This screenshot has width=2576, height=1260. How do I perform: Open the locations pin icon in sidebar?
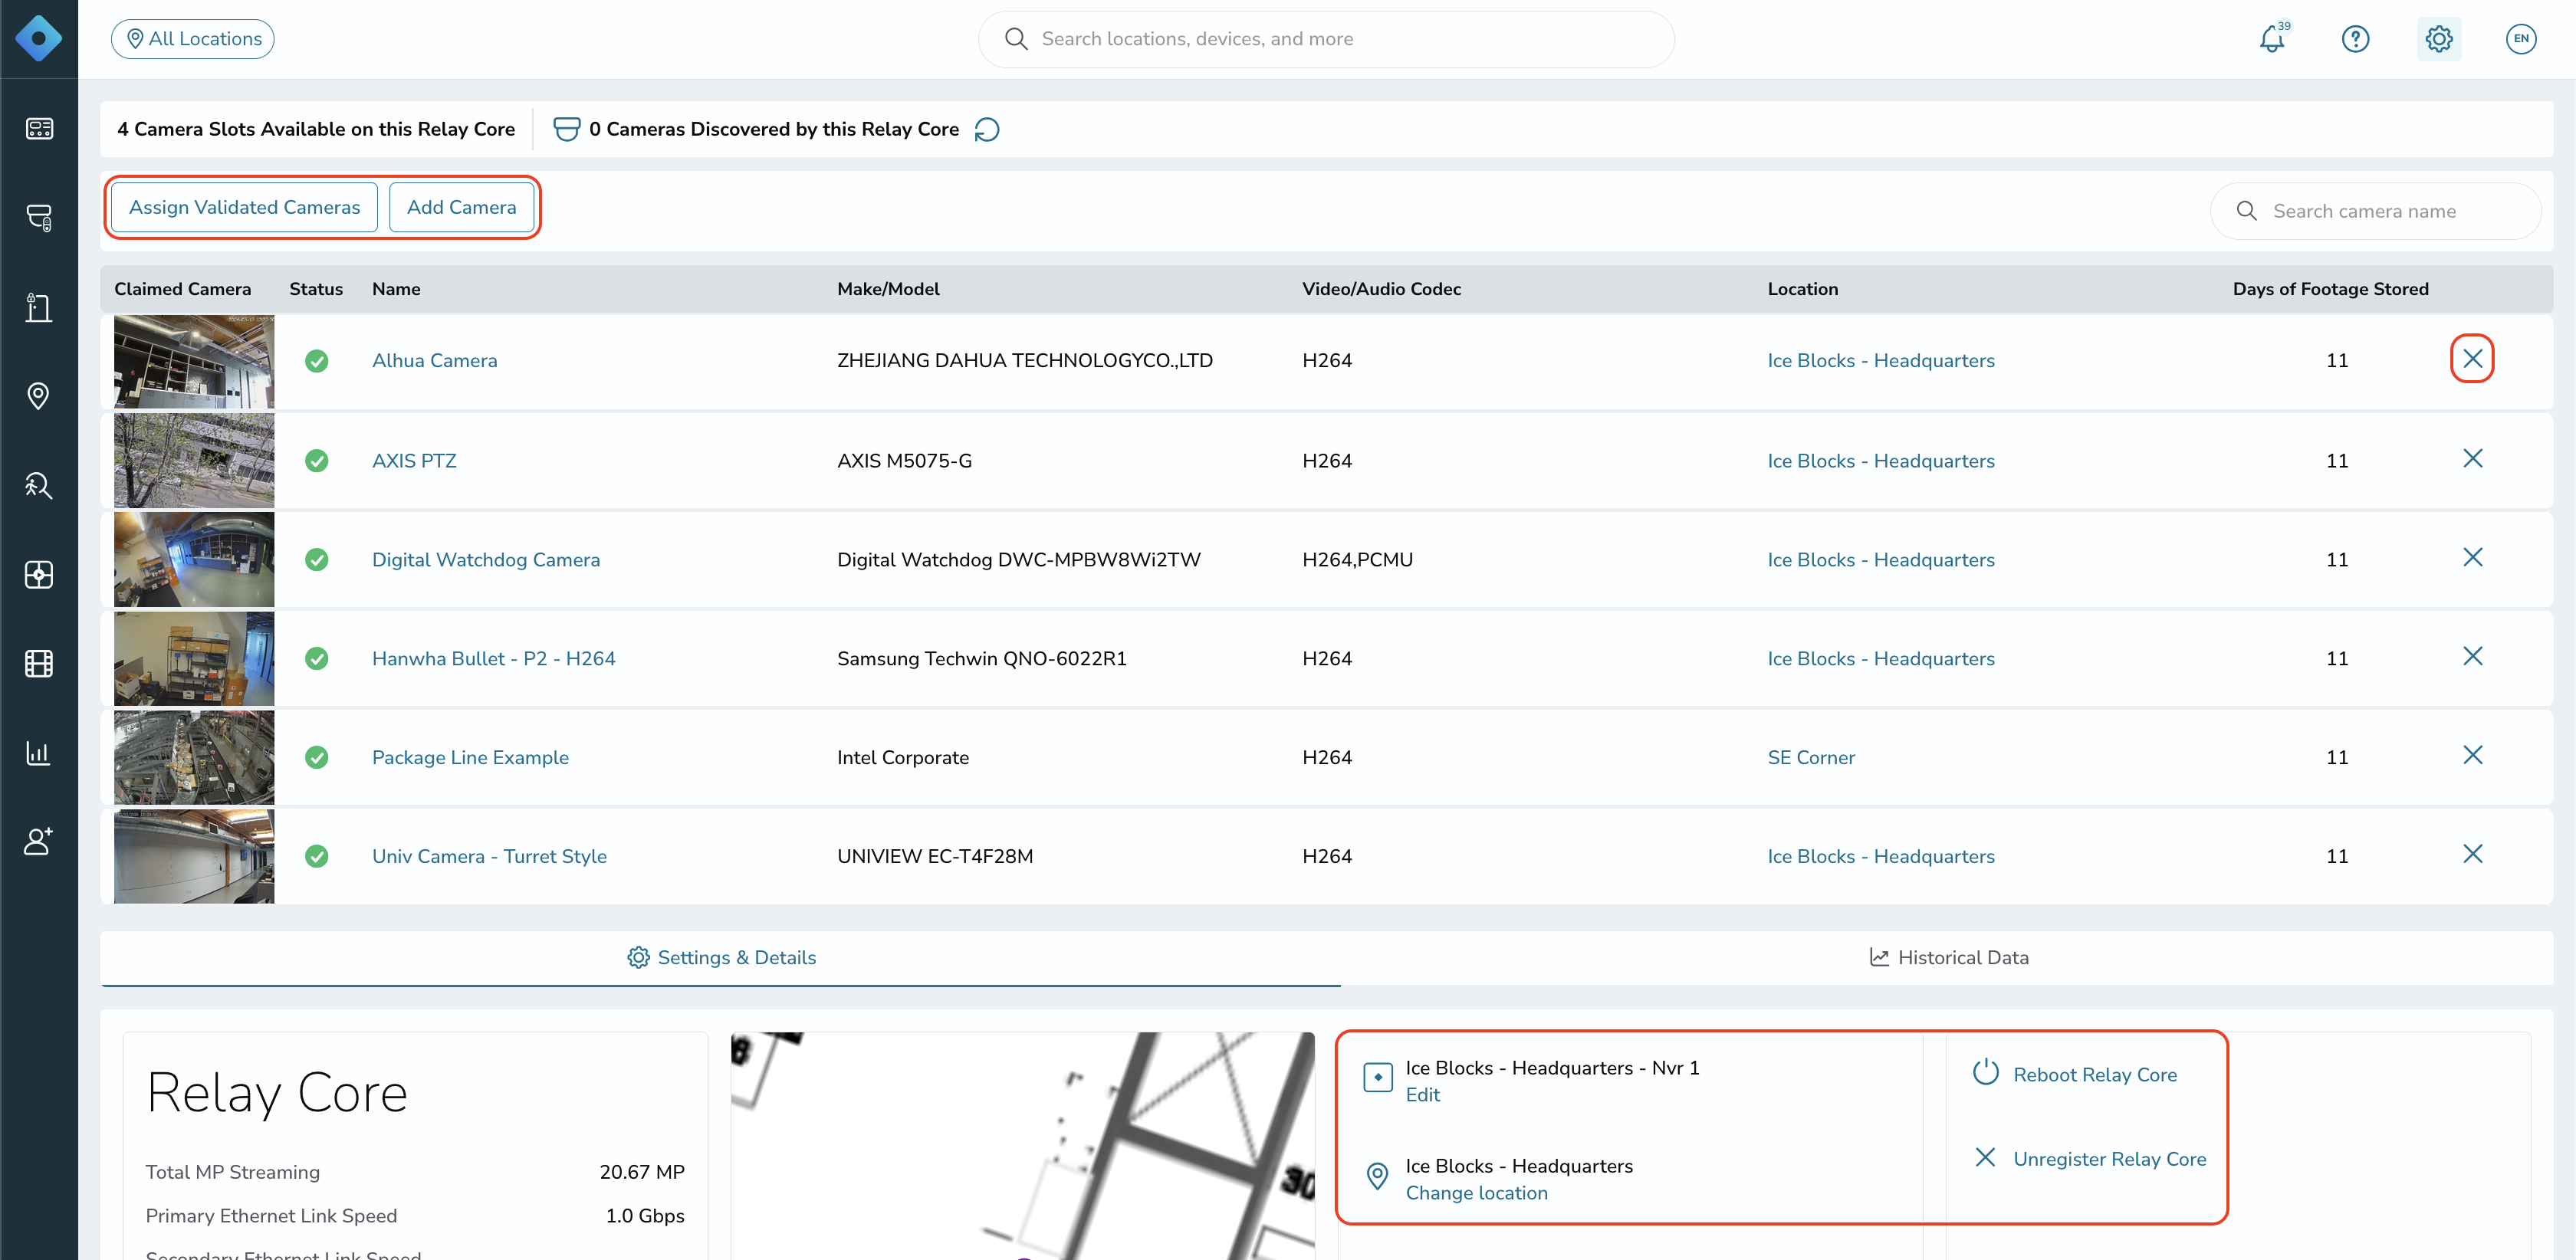click(39, 396)
